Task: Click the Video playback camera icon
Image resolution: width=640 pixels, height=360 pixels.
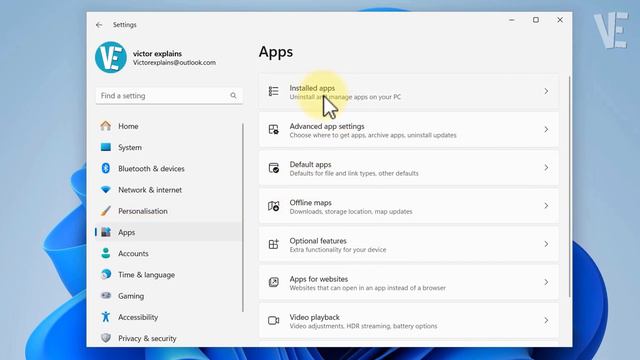Action: pos(273,320)
